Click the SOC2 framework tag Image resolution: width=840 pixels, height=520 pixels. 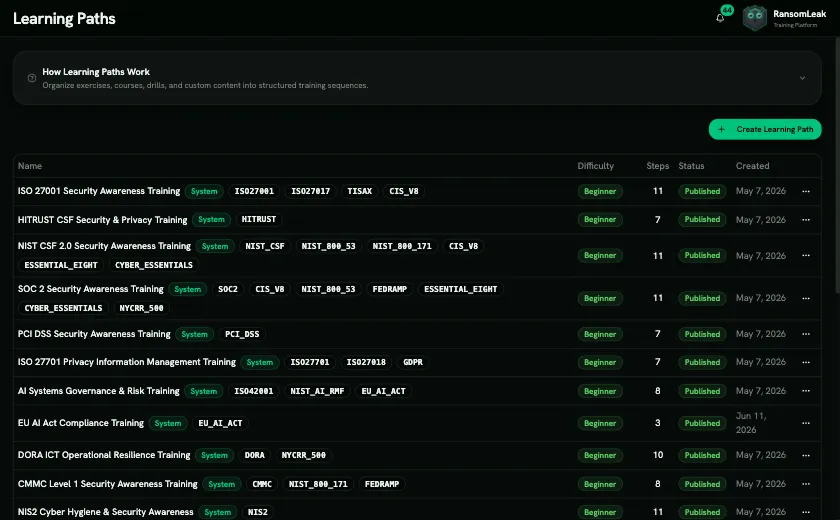point(228,289)
